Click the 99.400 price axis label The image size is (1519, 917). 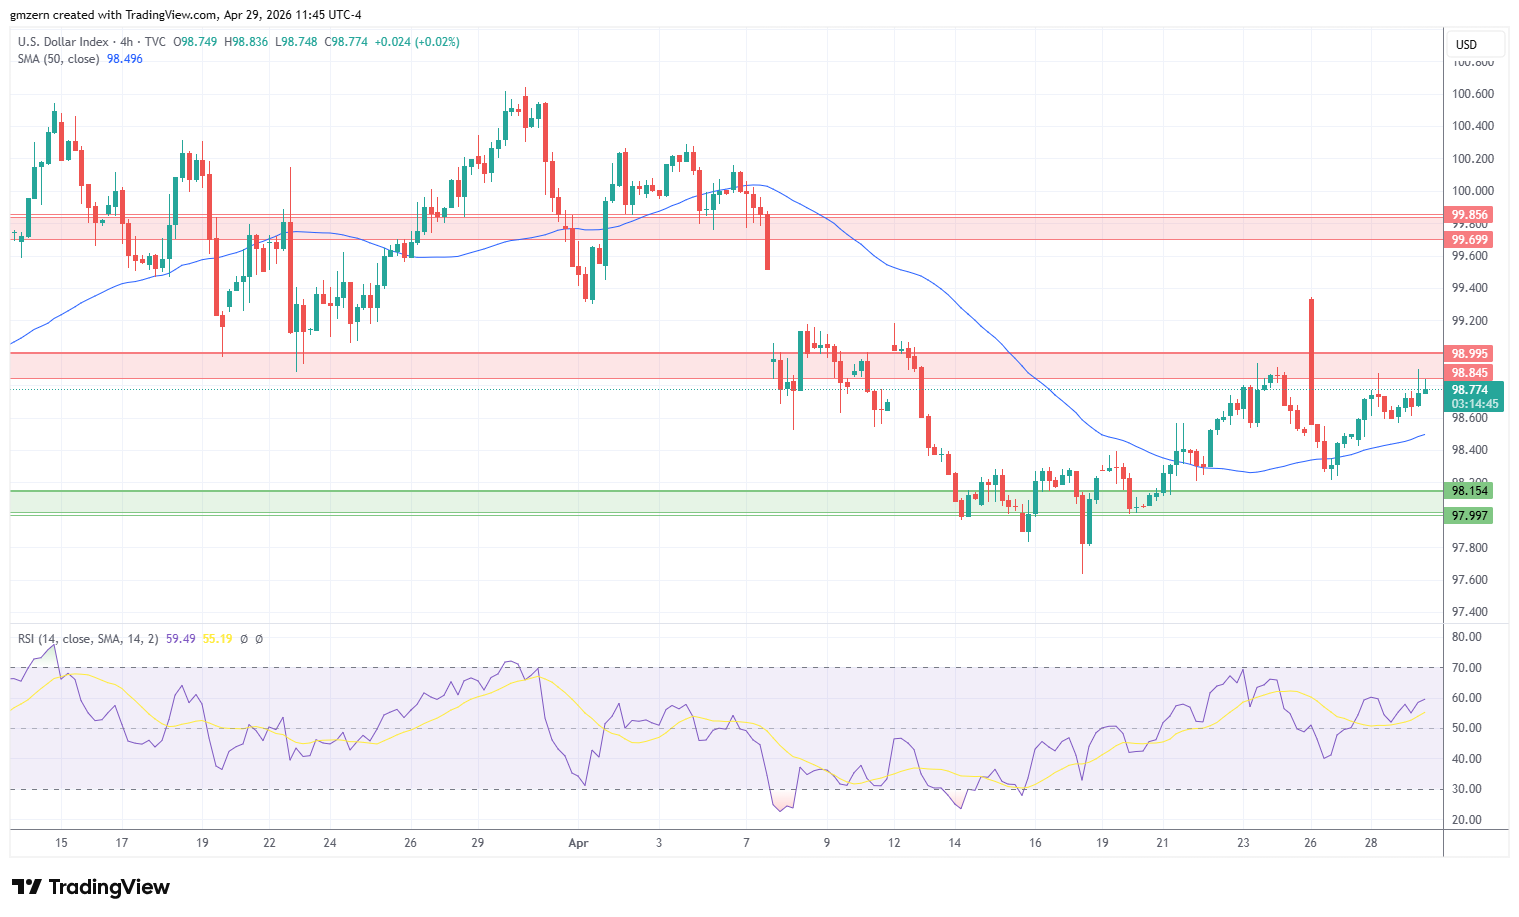tap(1470, 289)
